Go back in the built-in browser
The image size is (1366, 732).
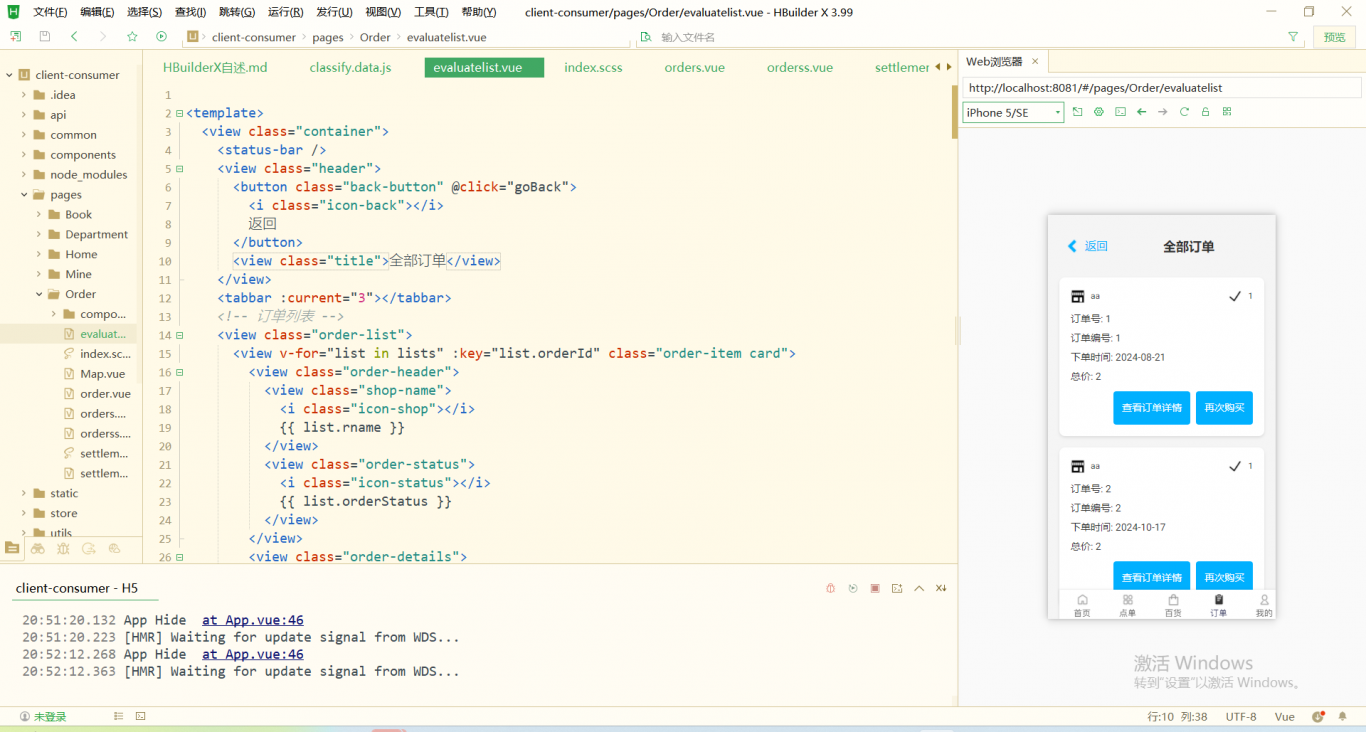[1141, 112]
